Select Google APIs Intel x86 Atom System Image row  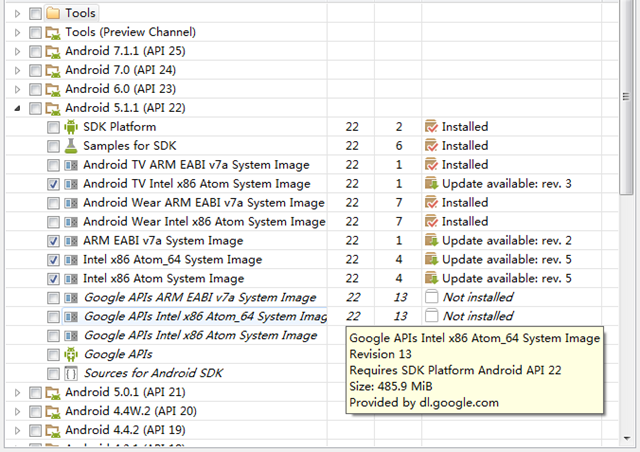tap(200, 336)
